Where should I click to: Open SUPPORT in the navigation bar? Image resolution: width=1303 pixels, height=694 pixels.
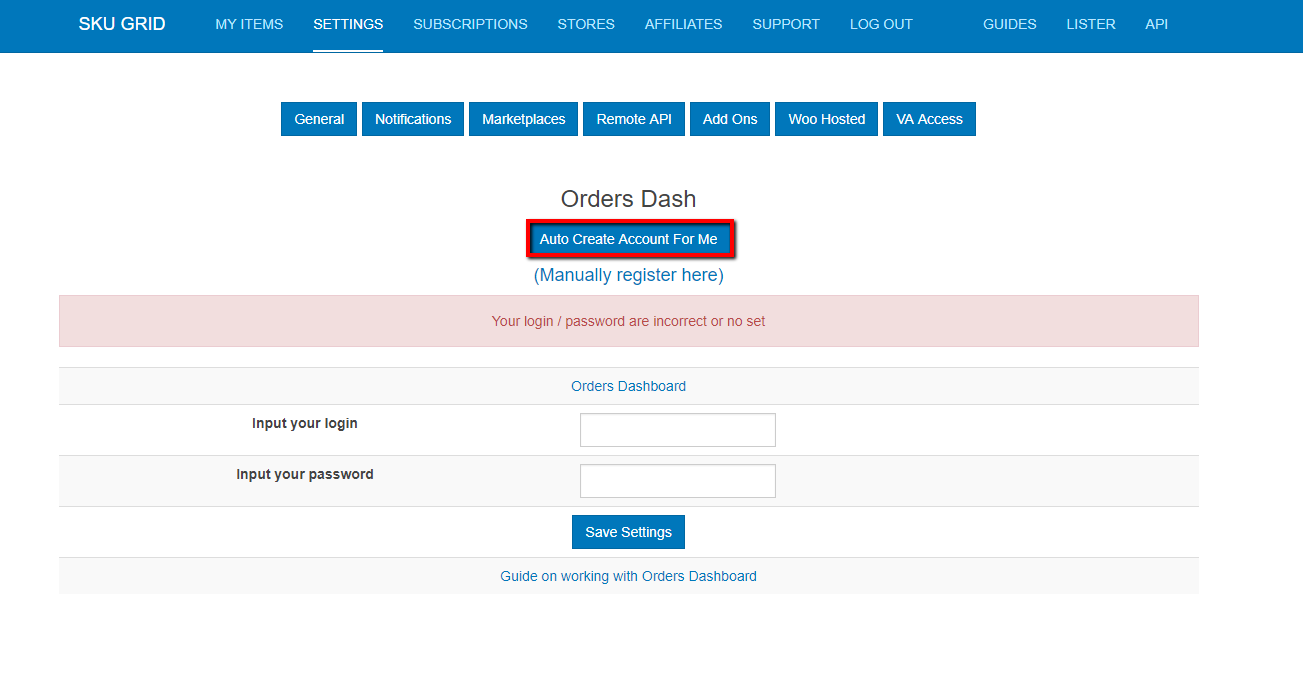point(786,24)
